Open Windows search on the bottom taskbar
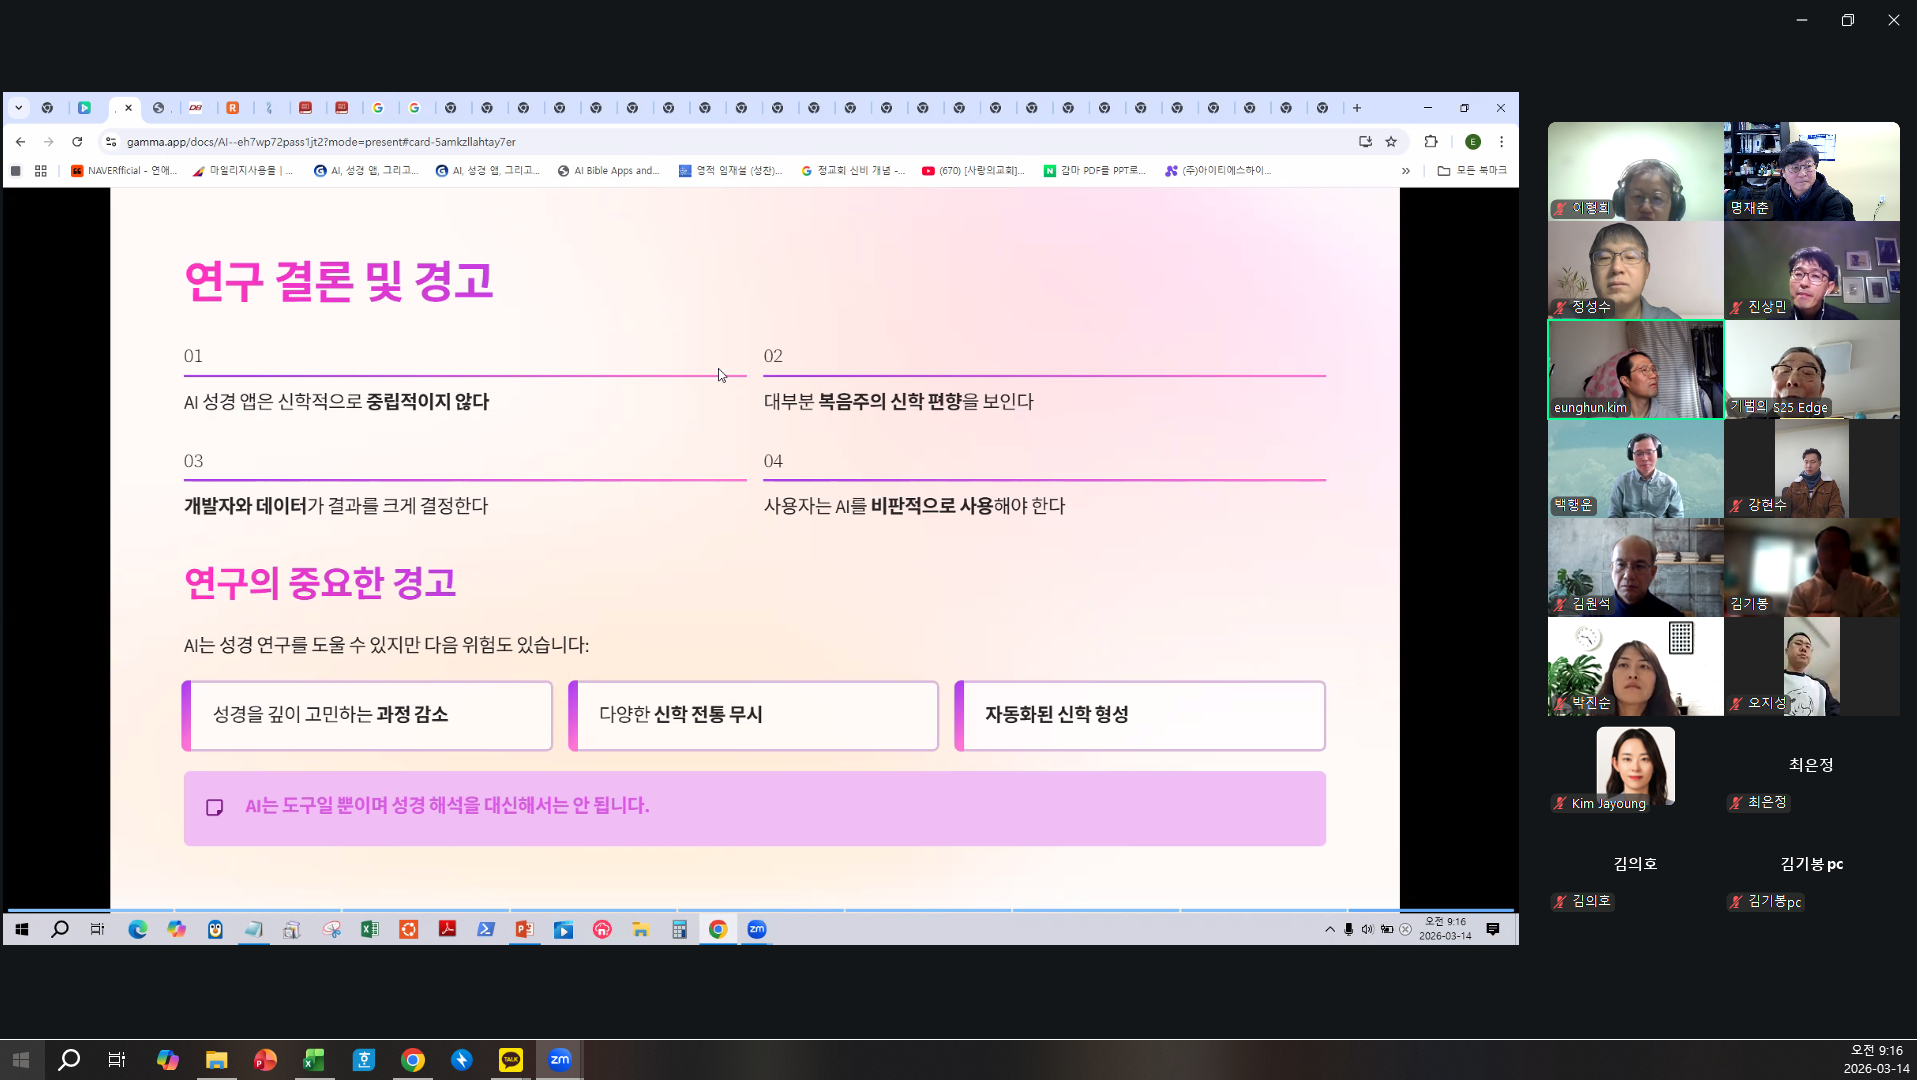 tap(69, 1060)
